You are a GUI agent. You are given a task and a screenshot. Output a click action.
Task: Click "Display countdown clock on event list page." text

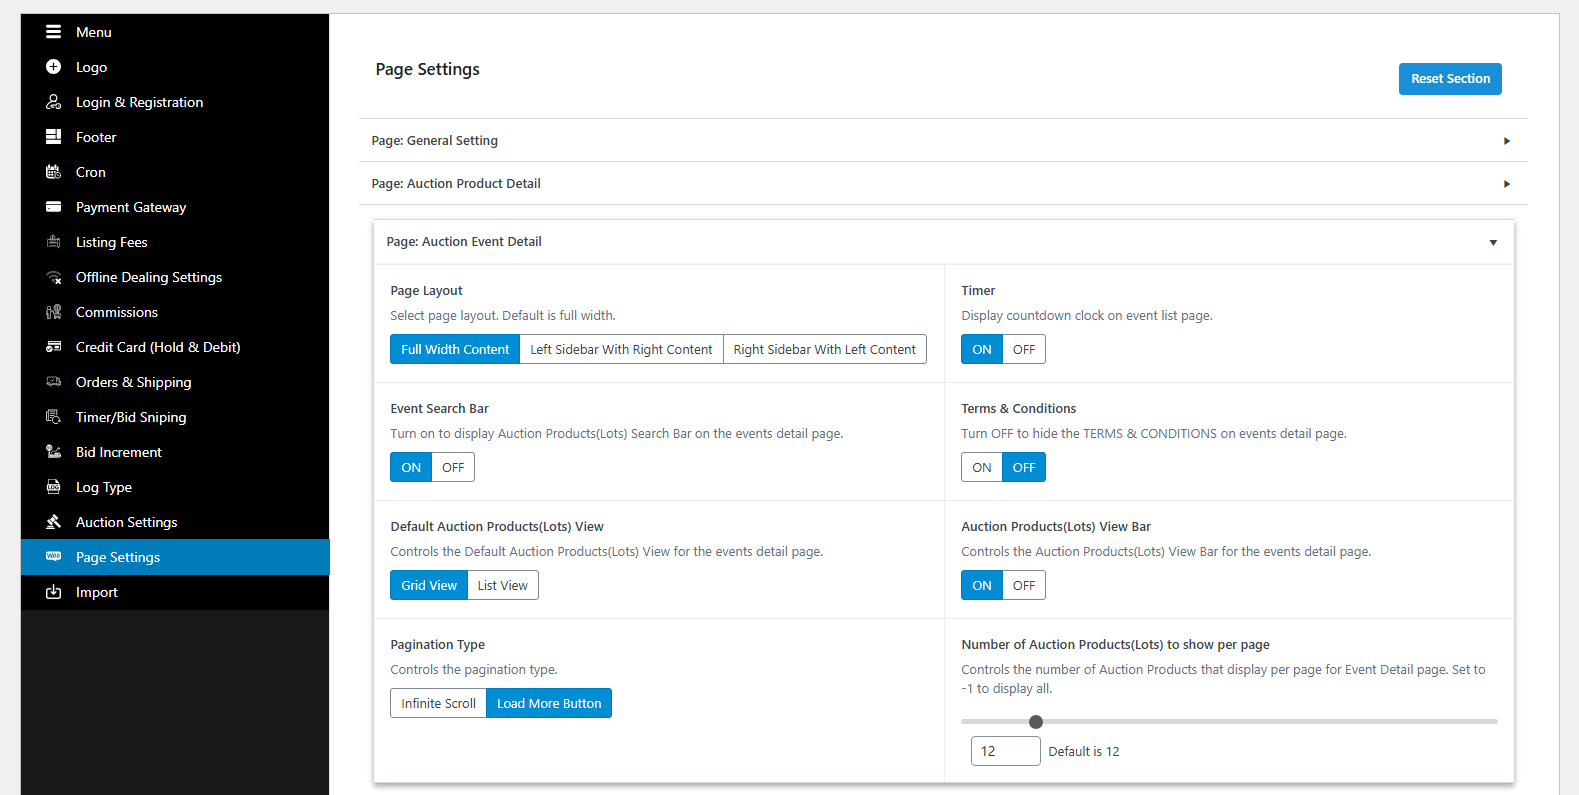coord(1087,316)
